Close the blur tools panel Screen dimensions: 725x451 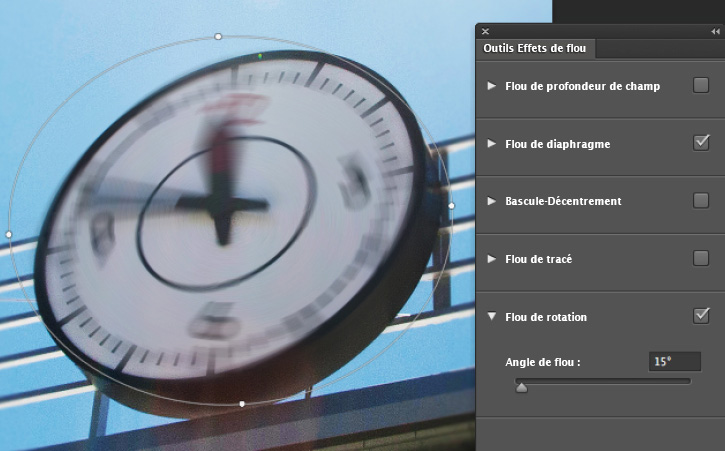pyautogui.click(x=485, y=31)
